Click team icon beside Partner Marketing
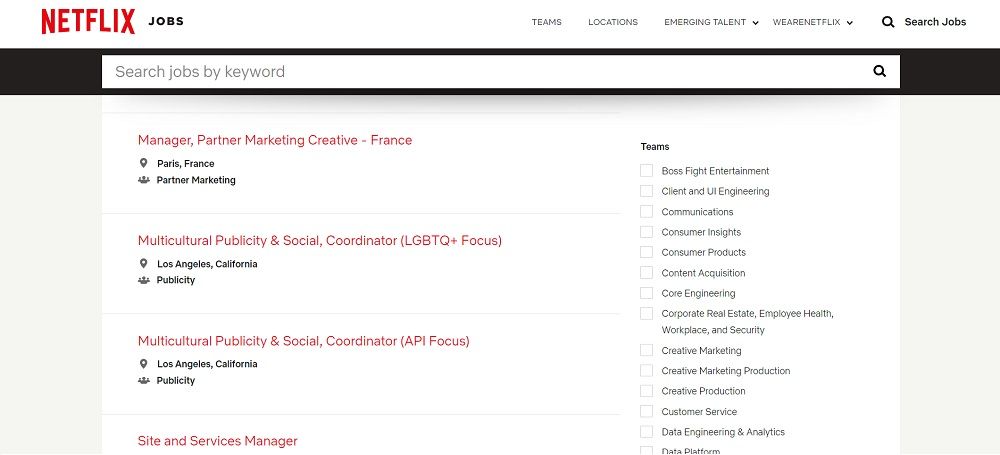Image resolution: width=1000 pixels, height=455 pixels. (x=143, y=180)
